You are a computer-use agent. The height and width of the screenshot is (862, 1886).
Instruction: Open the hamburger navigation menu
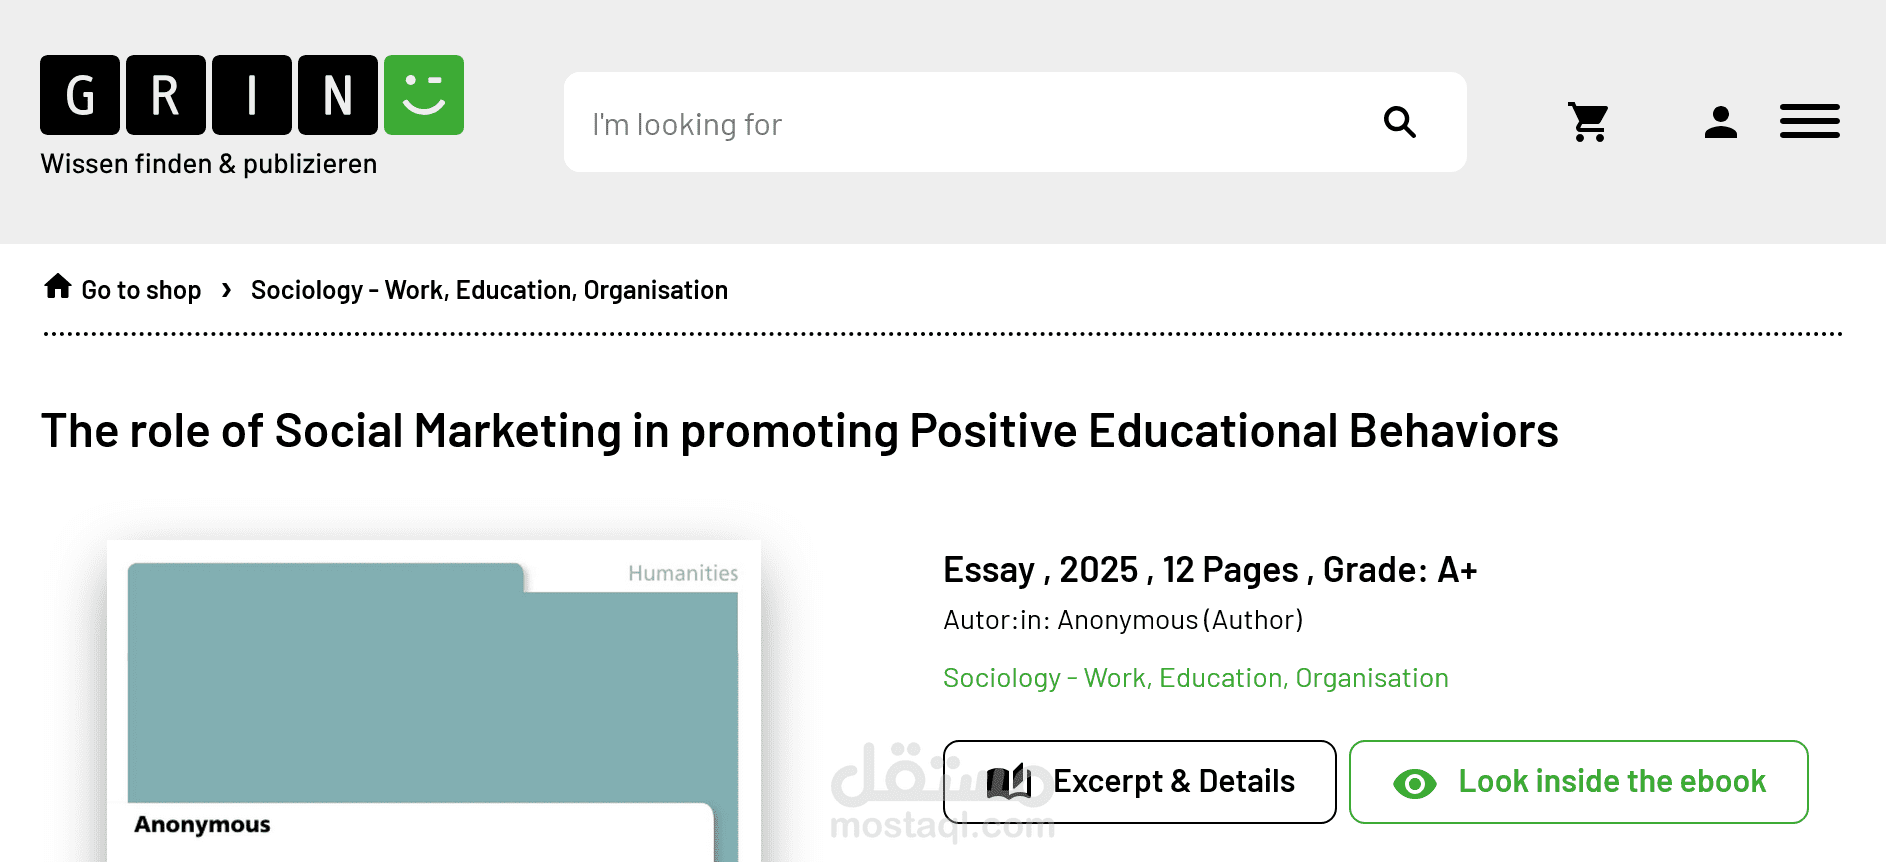click(1809, 121)
